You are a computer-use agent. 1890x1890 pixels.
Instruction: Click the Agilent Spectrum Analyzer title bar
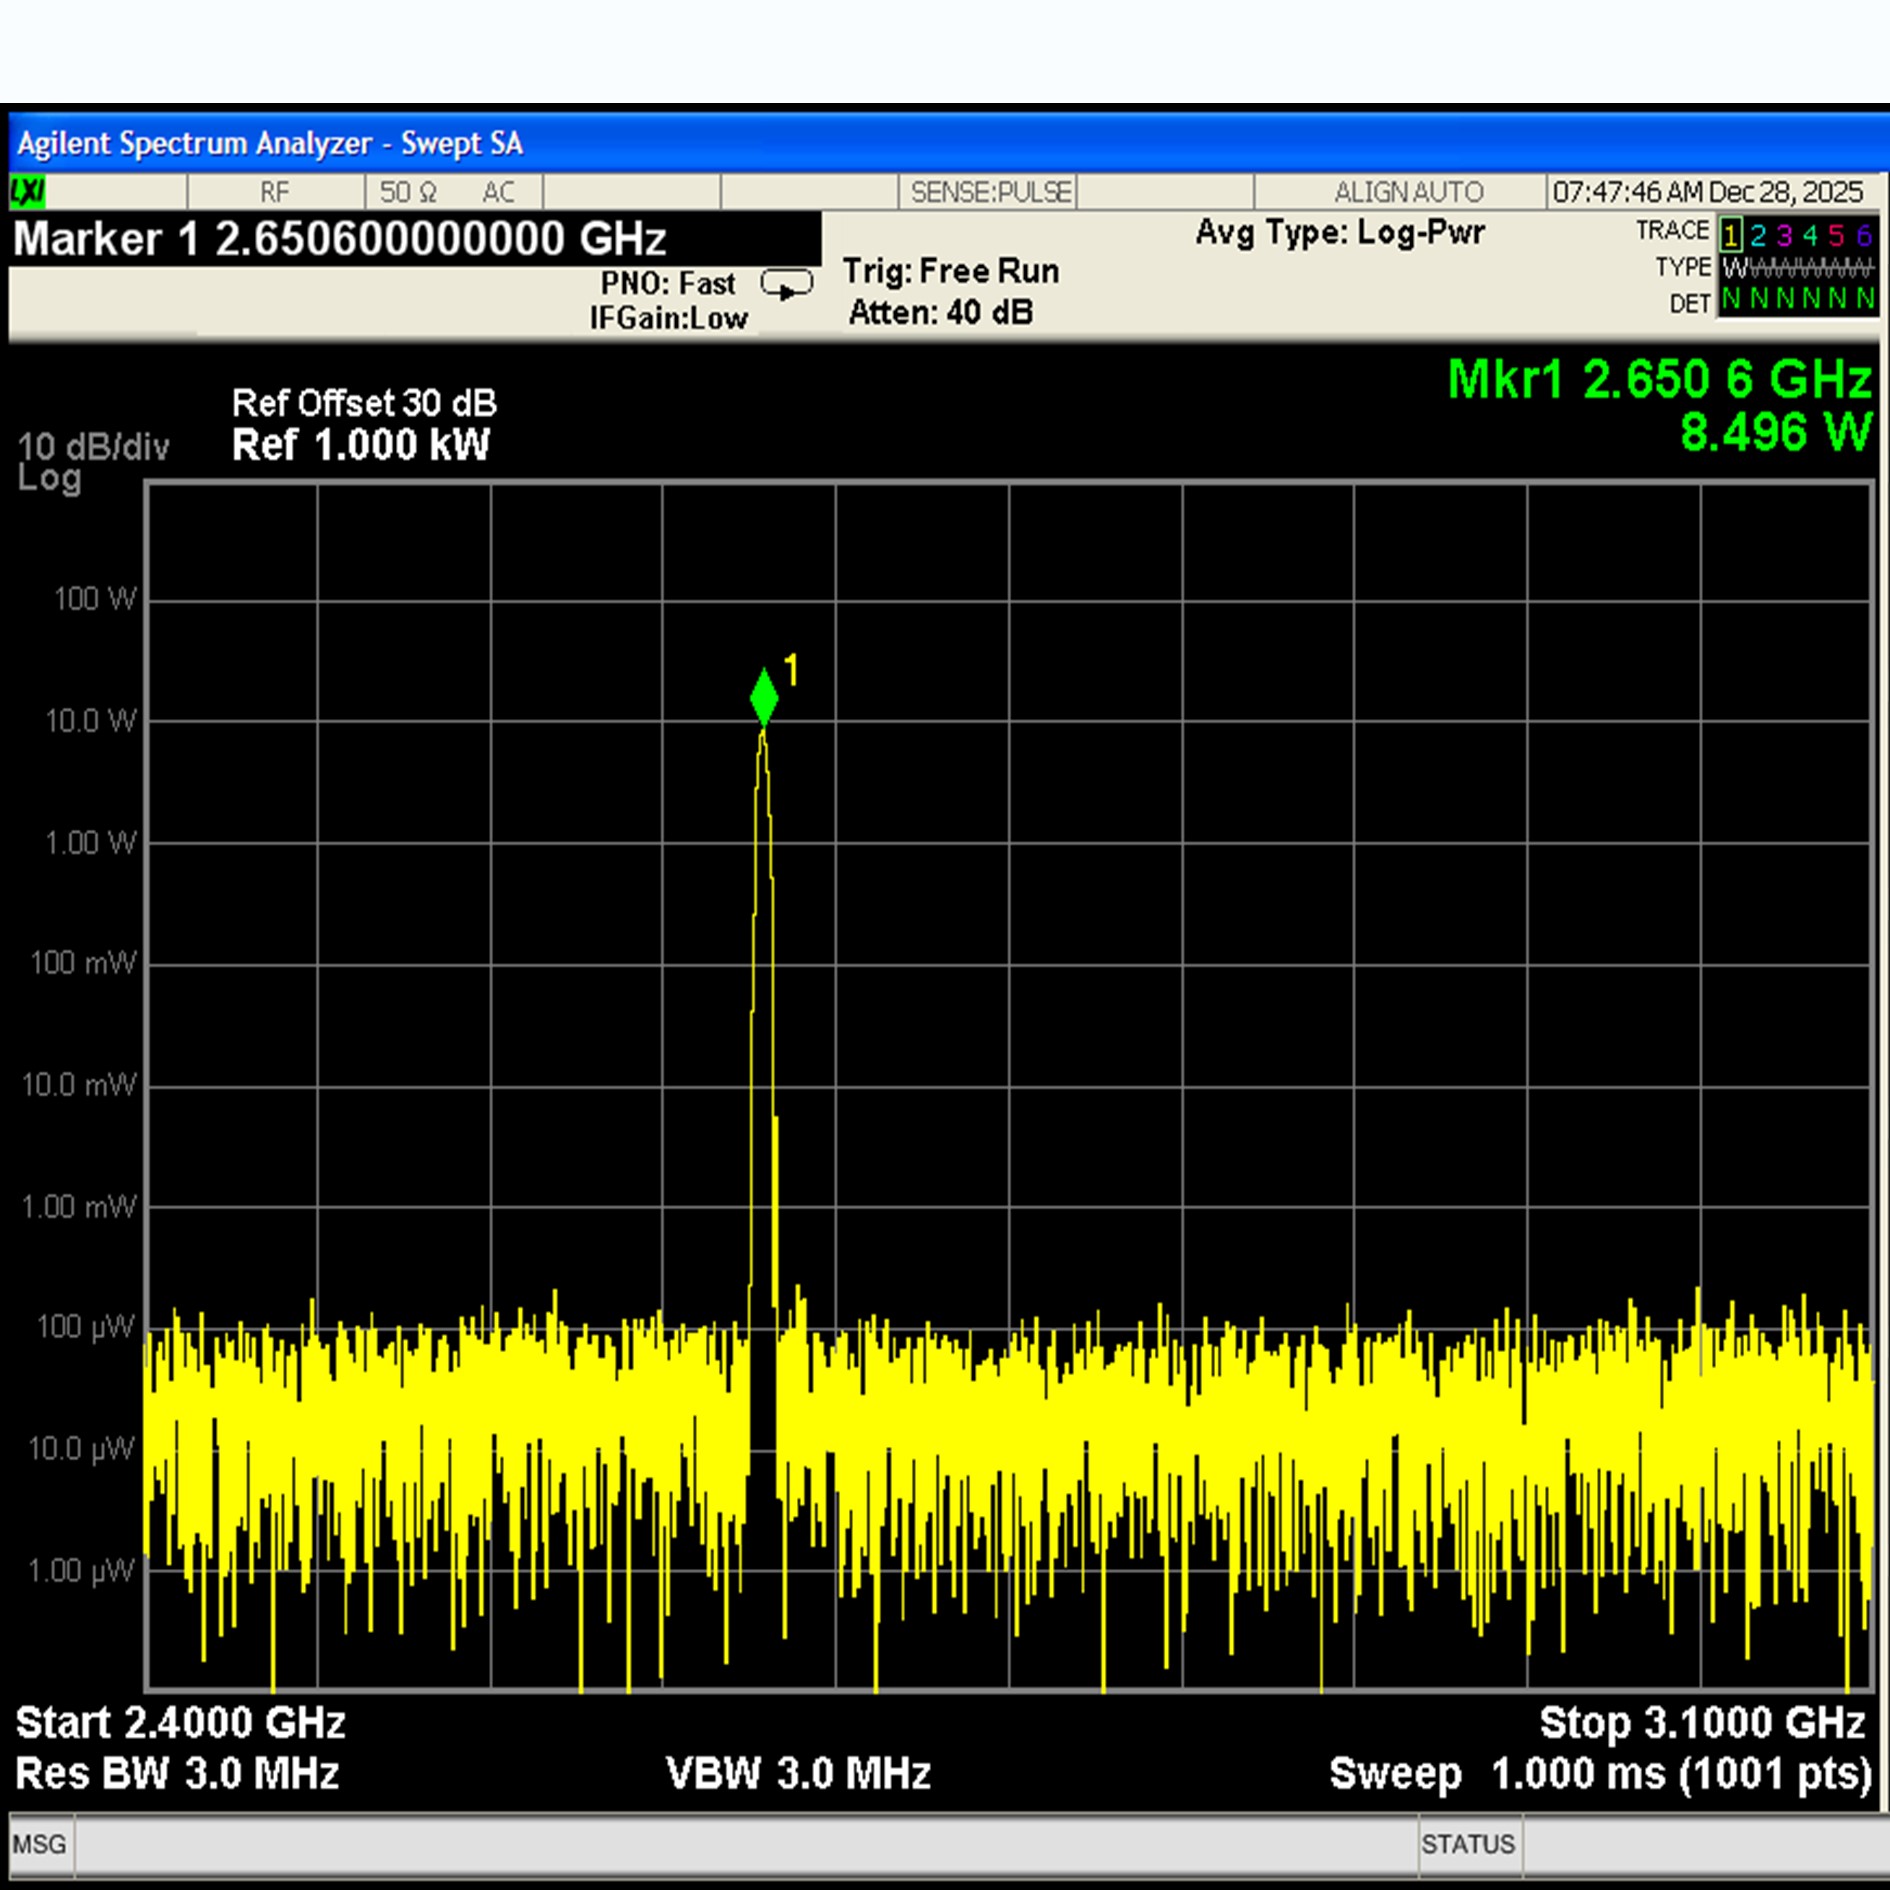pos(948,143)
